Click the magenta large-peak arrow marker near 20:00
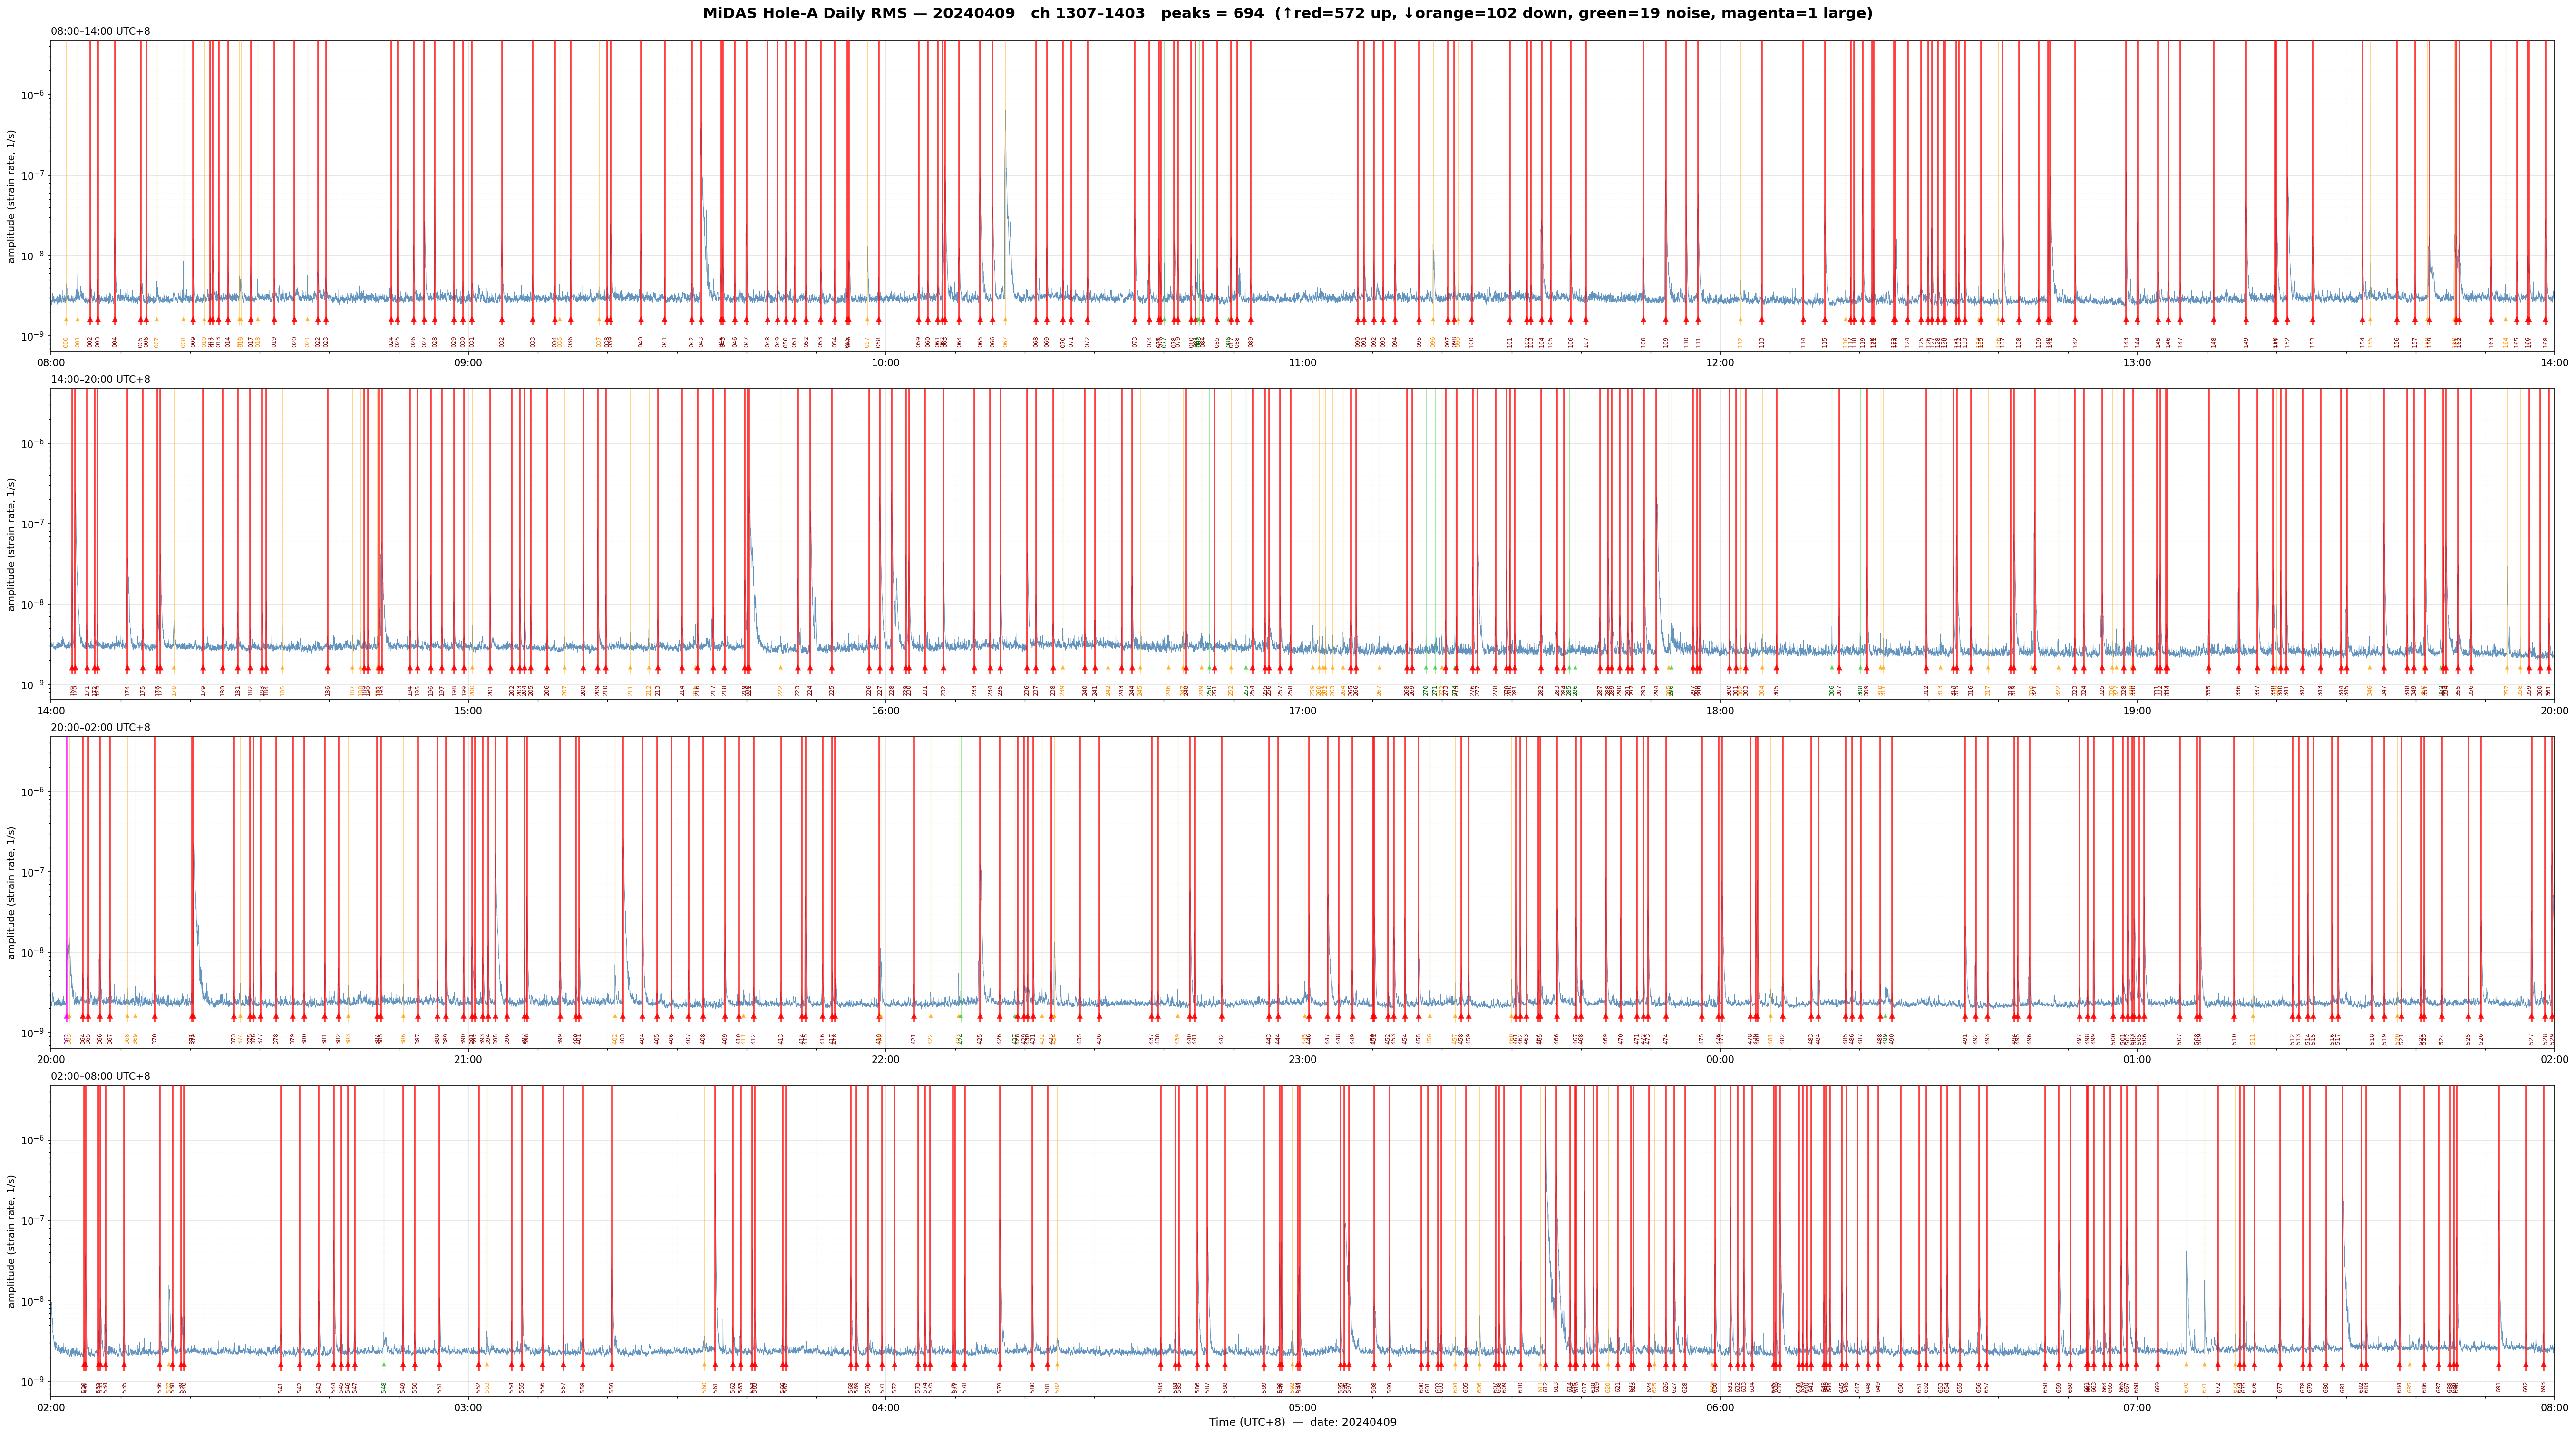Screen dimensions: 2576x1435 [67, 1016]
